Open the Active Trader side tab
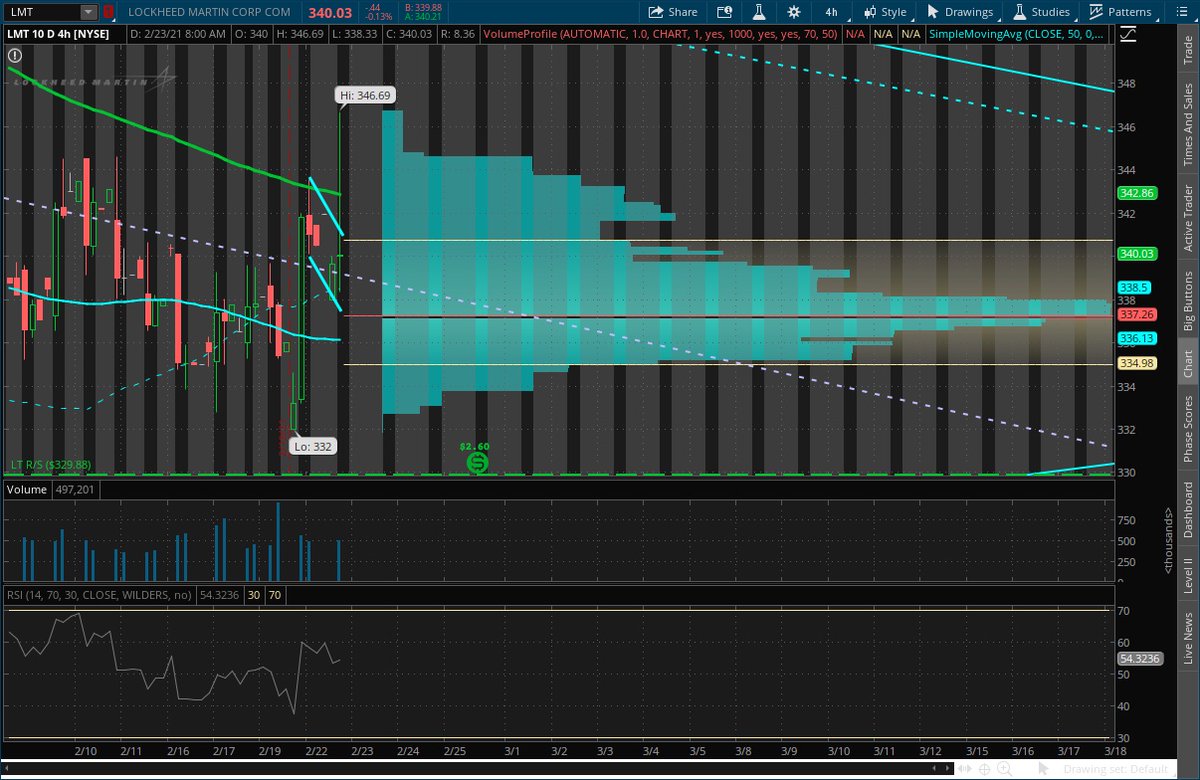 tap(1187, 217)
